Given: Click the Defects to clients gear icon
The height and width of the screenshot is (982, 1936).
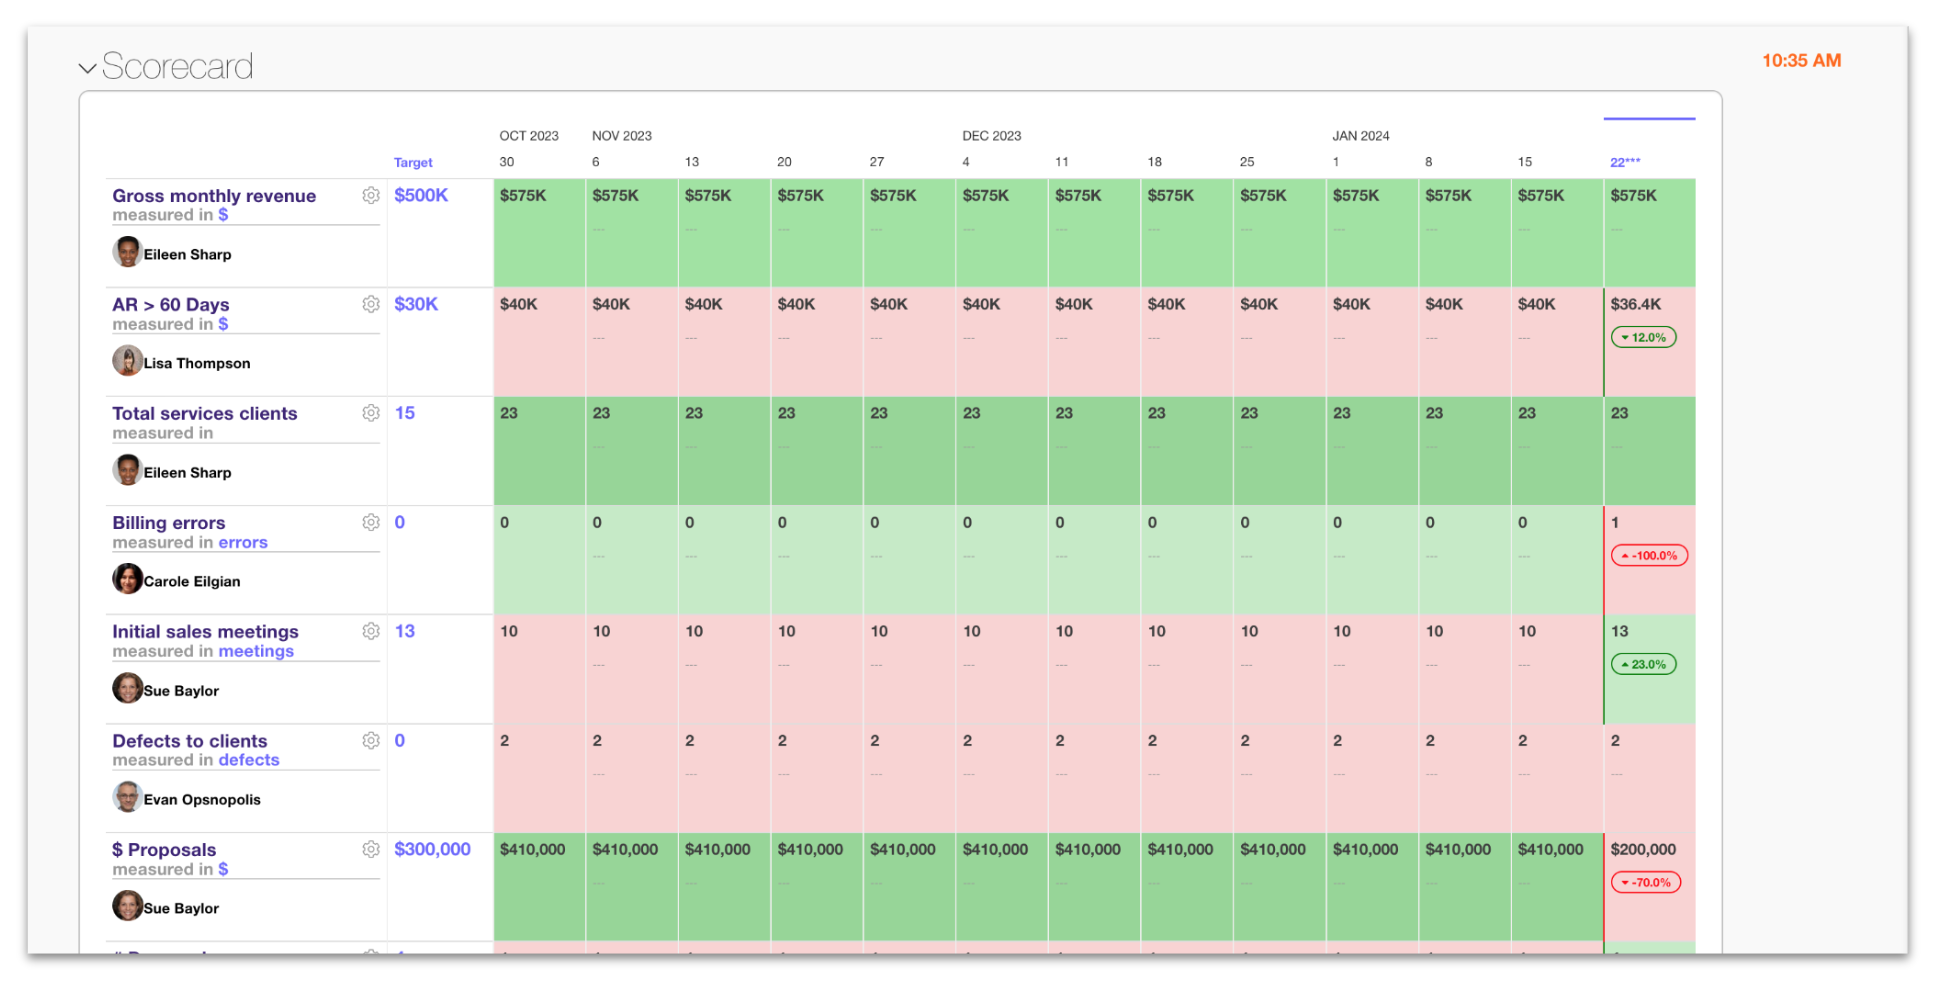Looking at the screenshot, I should pos(371,740).
